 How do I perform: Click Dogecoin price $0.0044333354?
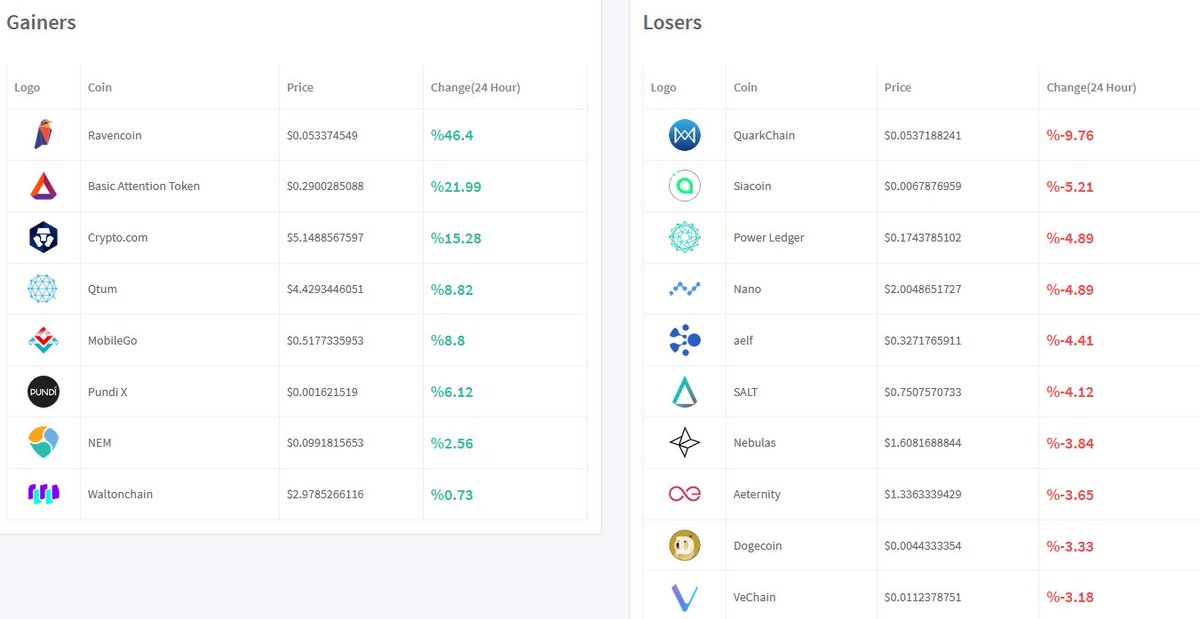click(923, 546)
